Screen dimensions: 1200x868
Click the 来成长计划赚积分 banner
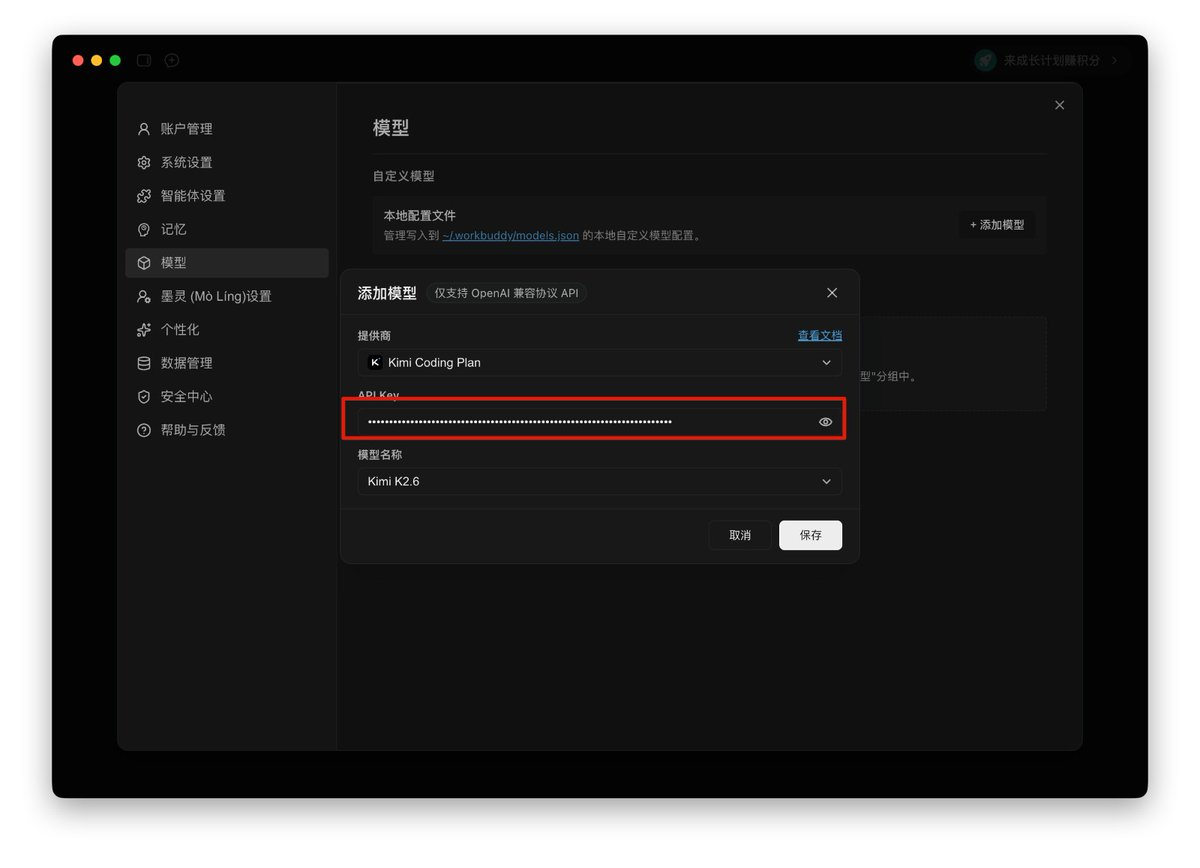point(1052,60)
